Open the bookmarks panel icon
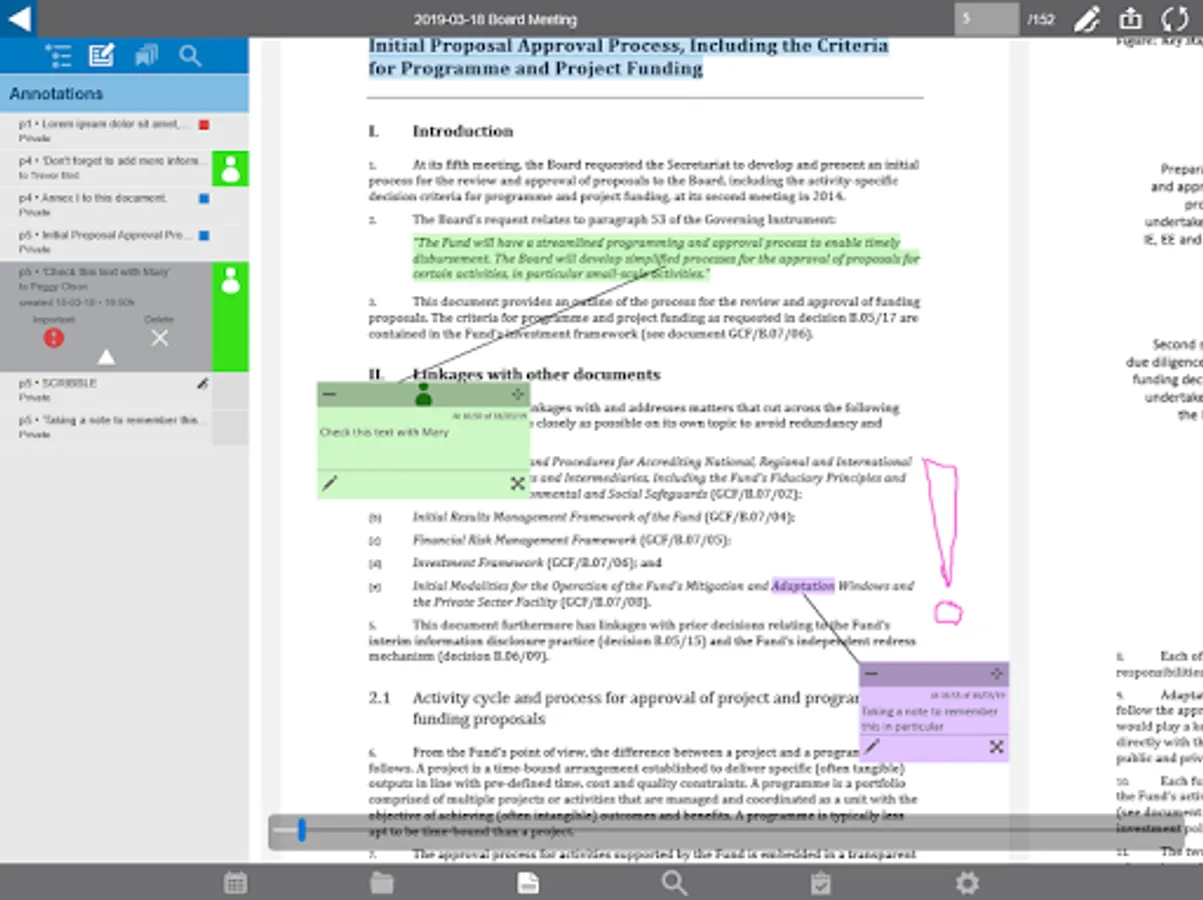 146,56
